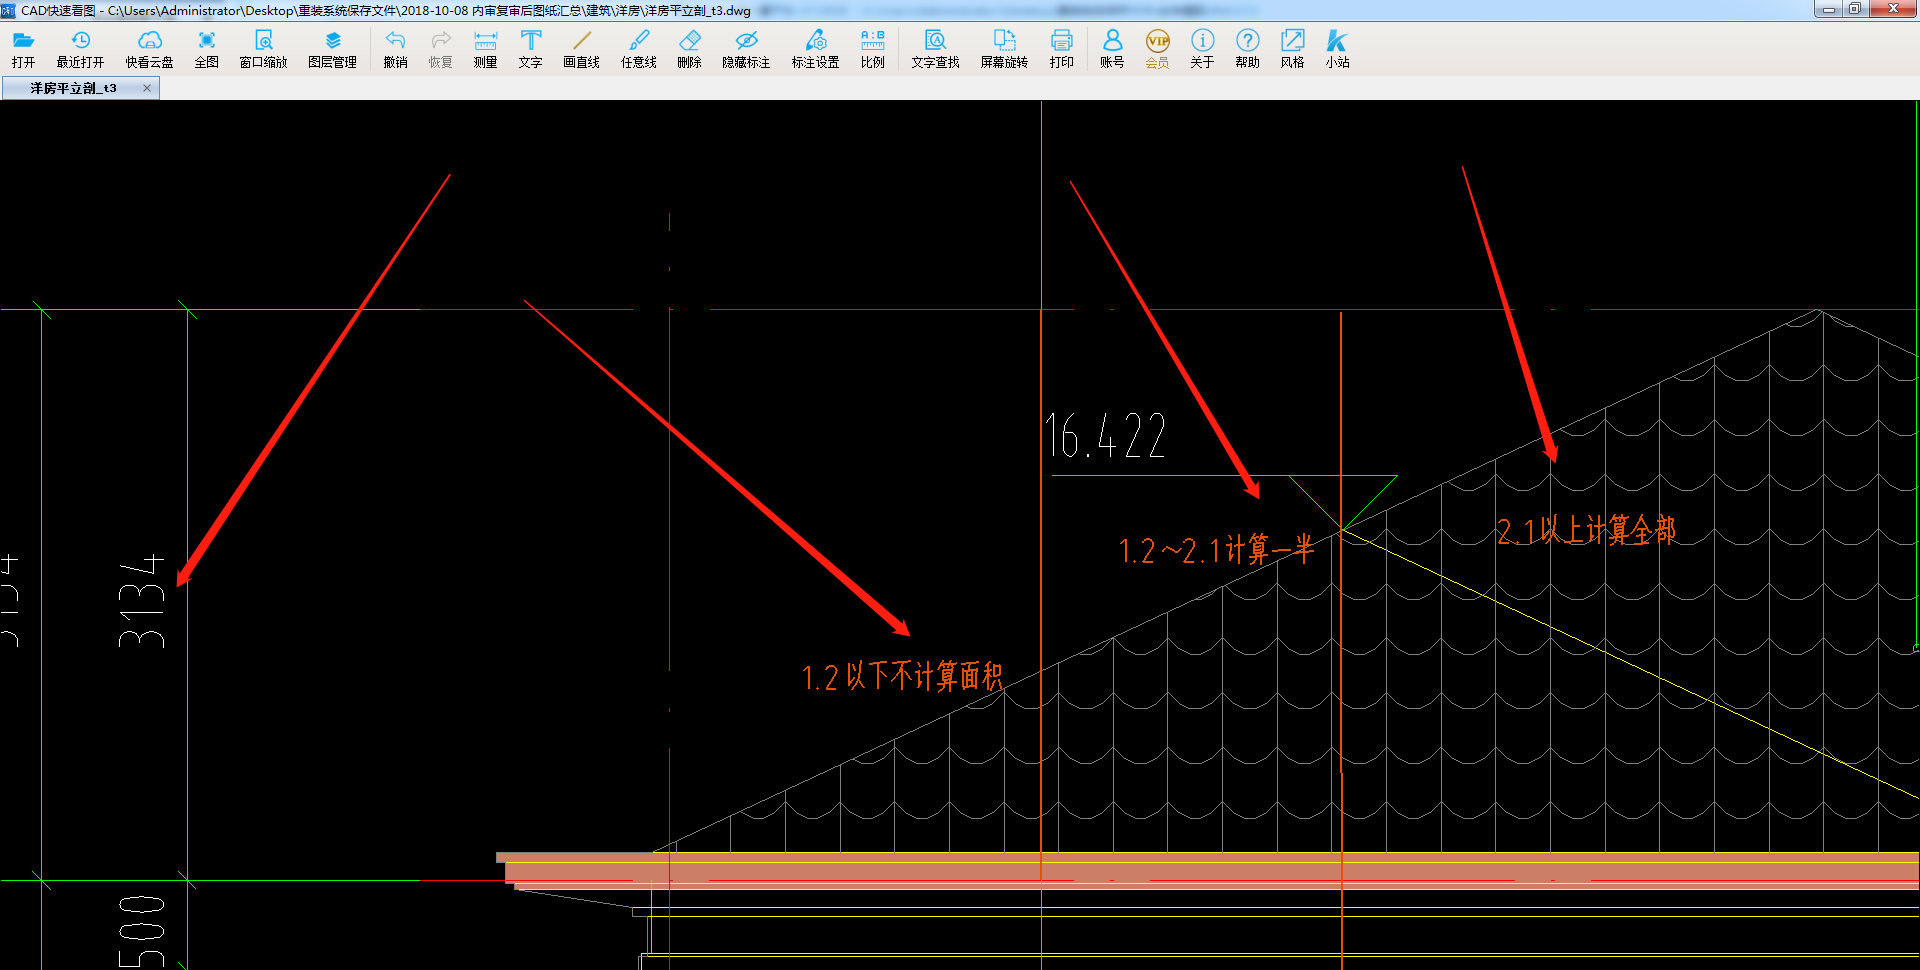1920x970 pixels.
Task: Click the 500 dimension text
Action: (141, 932)
